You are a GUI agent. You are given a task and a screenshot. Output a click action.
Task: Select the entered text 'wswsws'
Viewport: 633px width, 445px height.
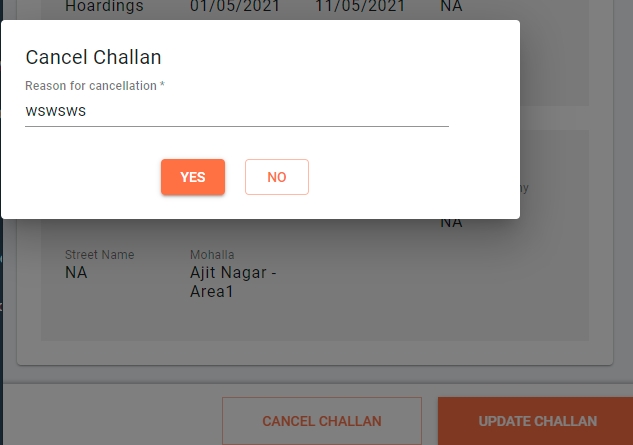tap(56, 111)
